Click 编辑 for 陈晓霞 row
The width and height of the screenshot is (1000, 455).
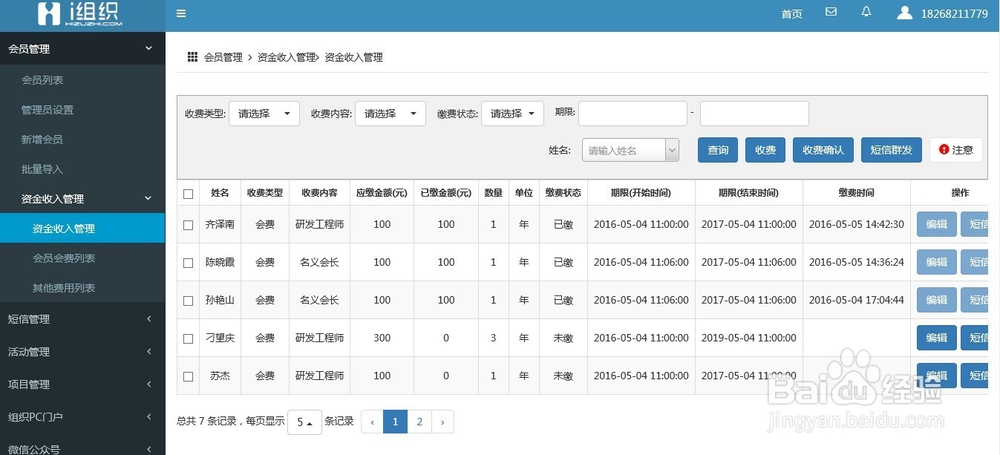(x=936, y=262)
